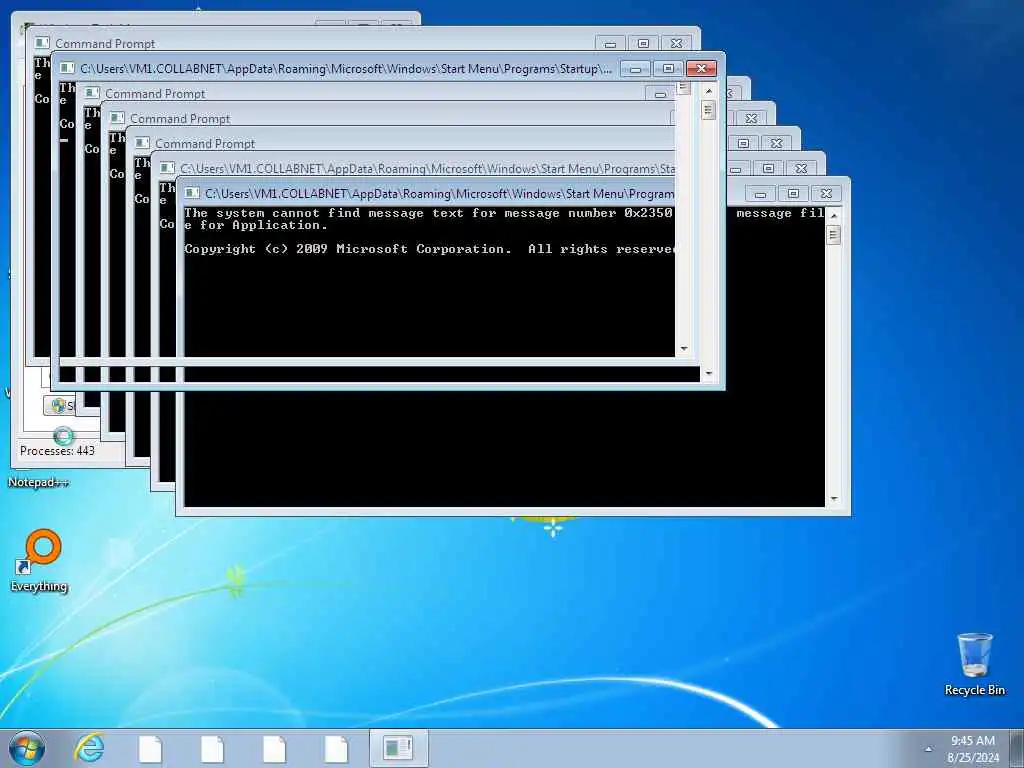Show hidden icons in the system tray
The image size is (1024, 768).
tap(928, 749)
